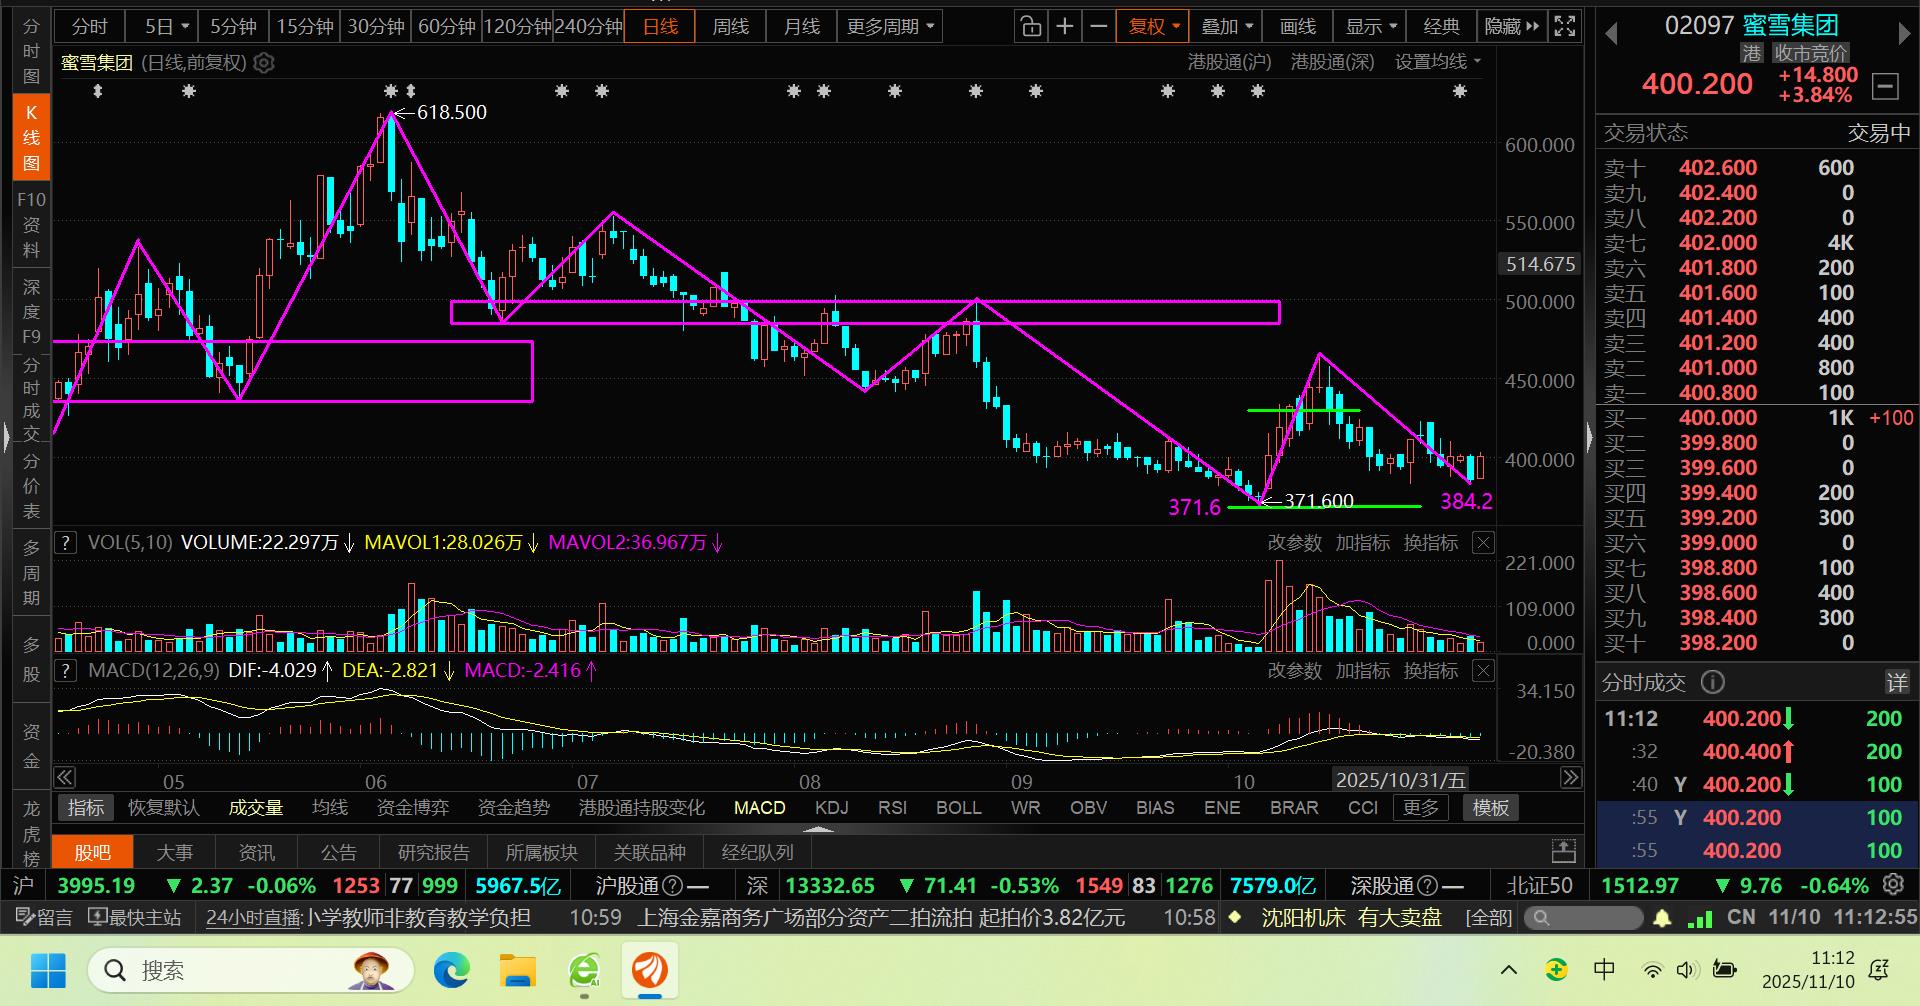Click 恢复默认 restore defaults
The height and width of the screenshot is (1006, 1920).
click(x=164, y=808)
